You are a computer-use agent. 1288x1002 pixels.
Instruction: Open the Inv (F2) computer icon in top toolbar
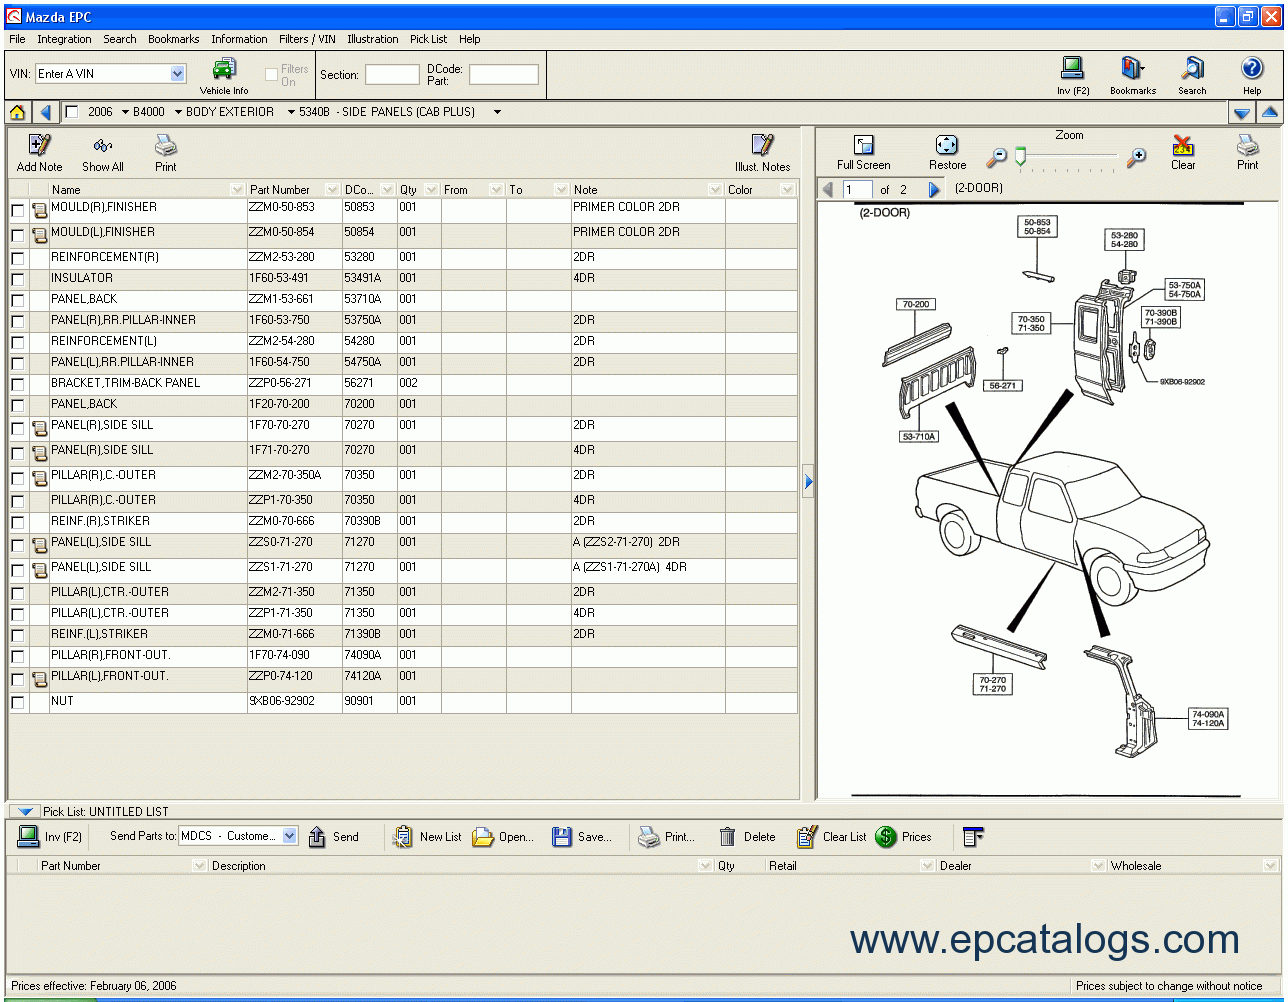1072,68
